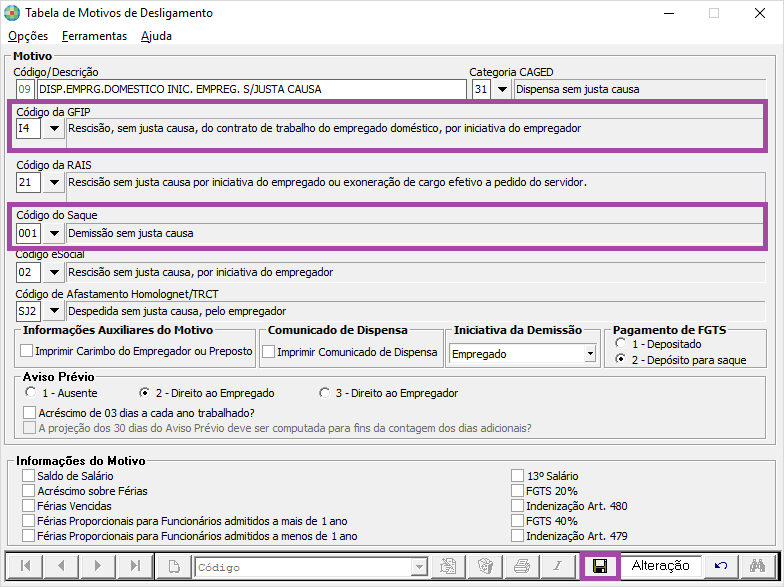Toggle Imprimir Comunicado de Dispensa checkbox
Viewport: 784px width, 587px height.
click(x=268, y=352)
